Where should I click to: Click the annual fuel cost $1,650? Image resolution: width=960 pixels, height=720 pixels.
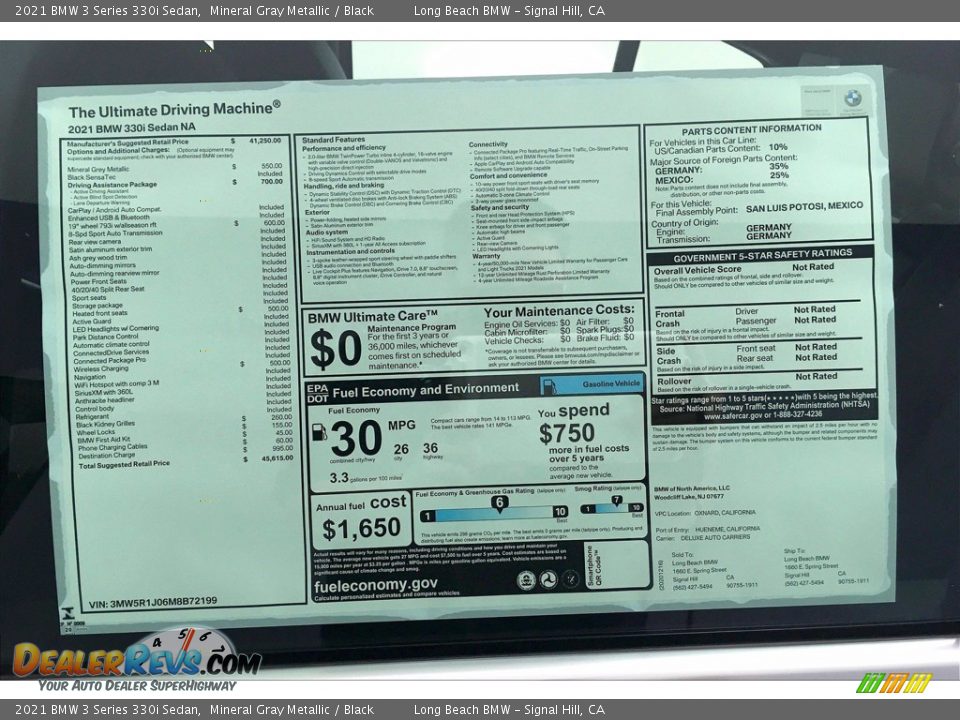click(361, 530)
